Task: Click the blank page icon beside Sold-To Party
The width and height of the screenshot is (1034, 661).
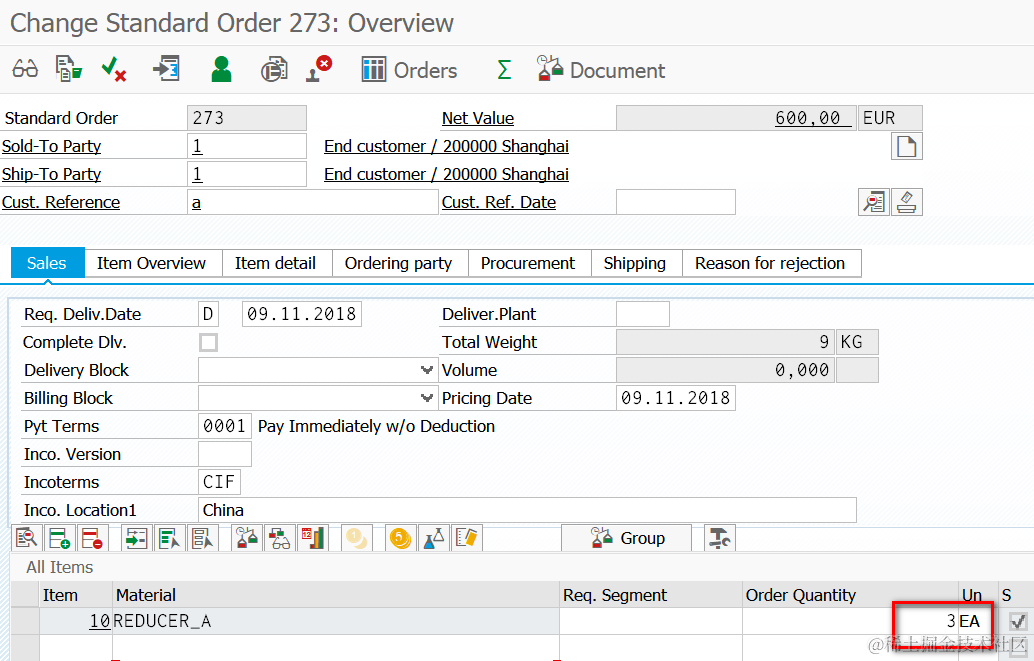Action: 907,146
